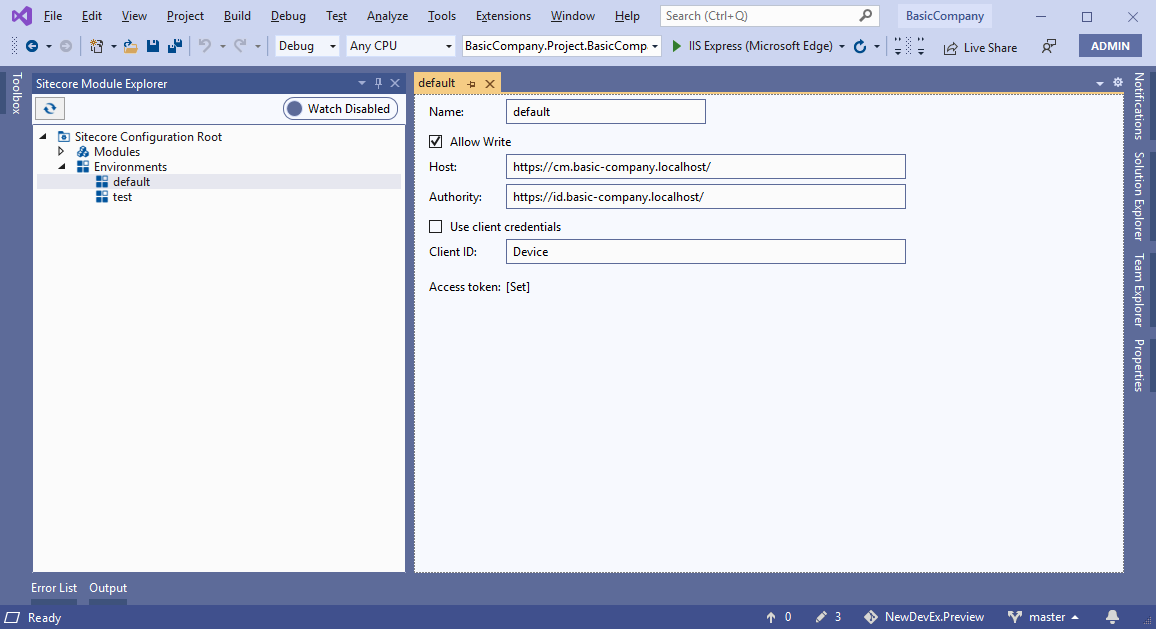
Task: Open the Extensions menu
Action: (x=503, y=15)
